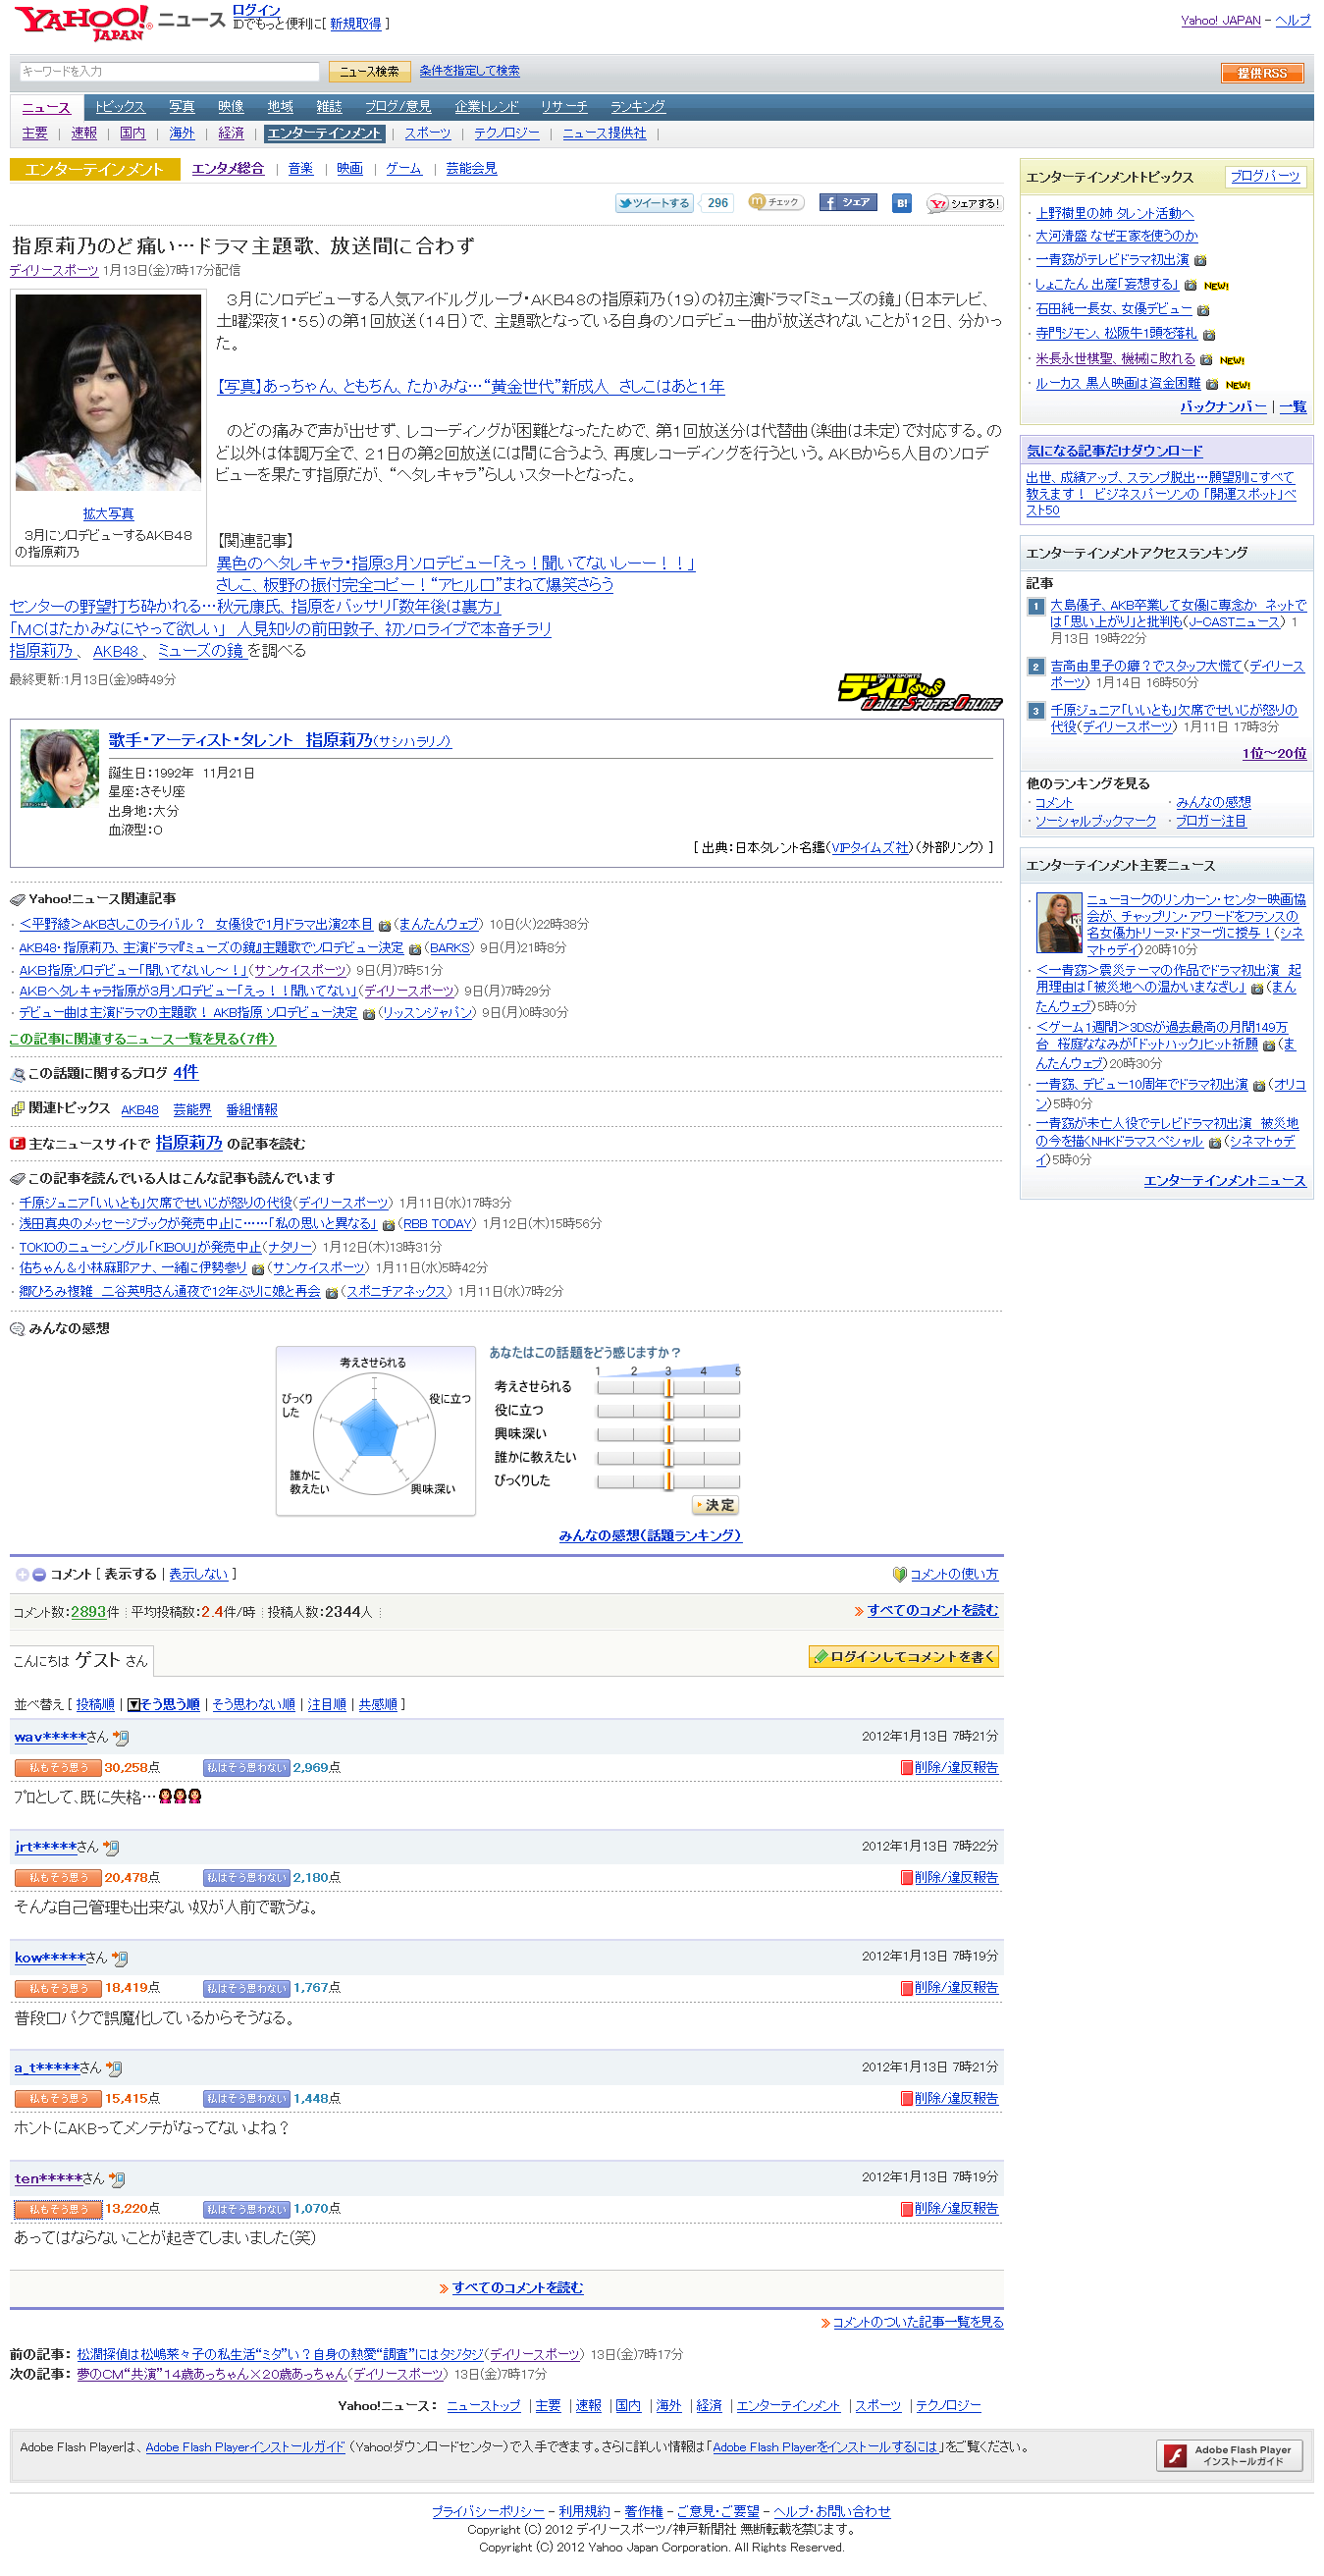Viewport: 1324px width, 2576px height.
Task: Adjust the 考えさせられる rating slider
Action: tap(668, 1387)
